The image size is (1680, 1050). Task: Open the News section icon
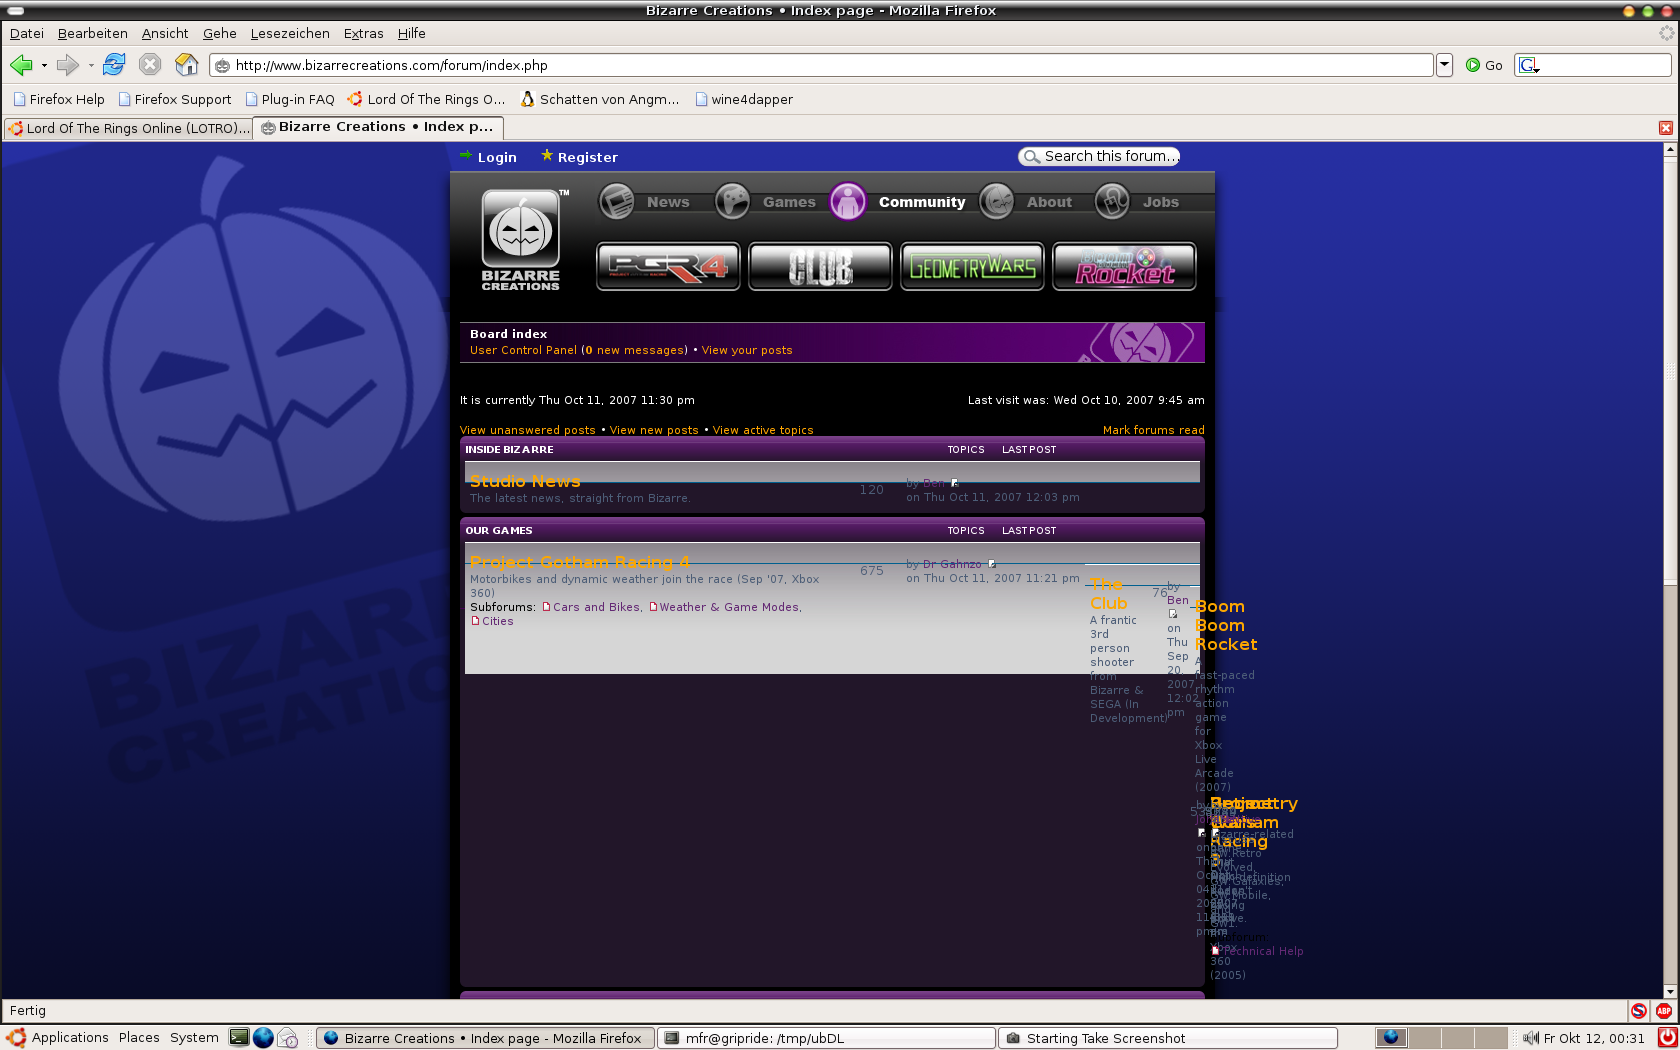(616, 201)
